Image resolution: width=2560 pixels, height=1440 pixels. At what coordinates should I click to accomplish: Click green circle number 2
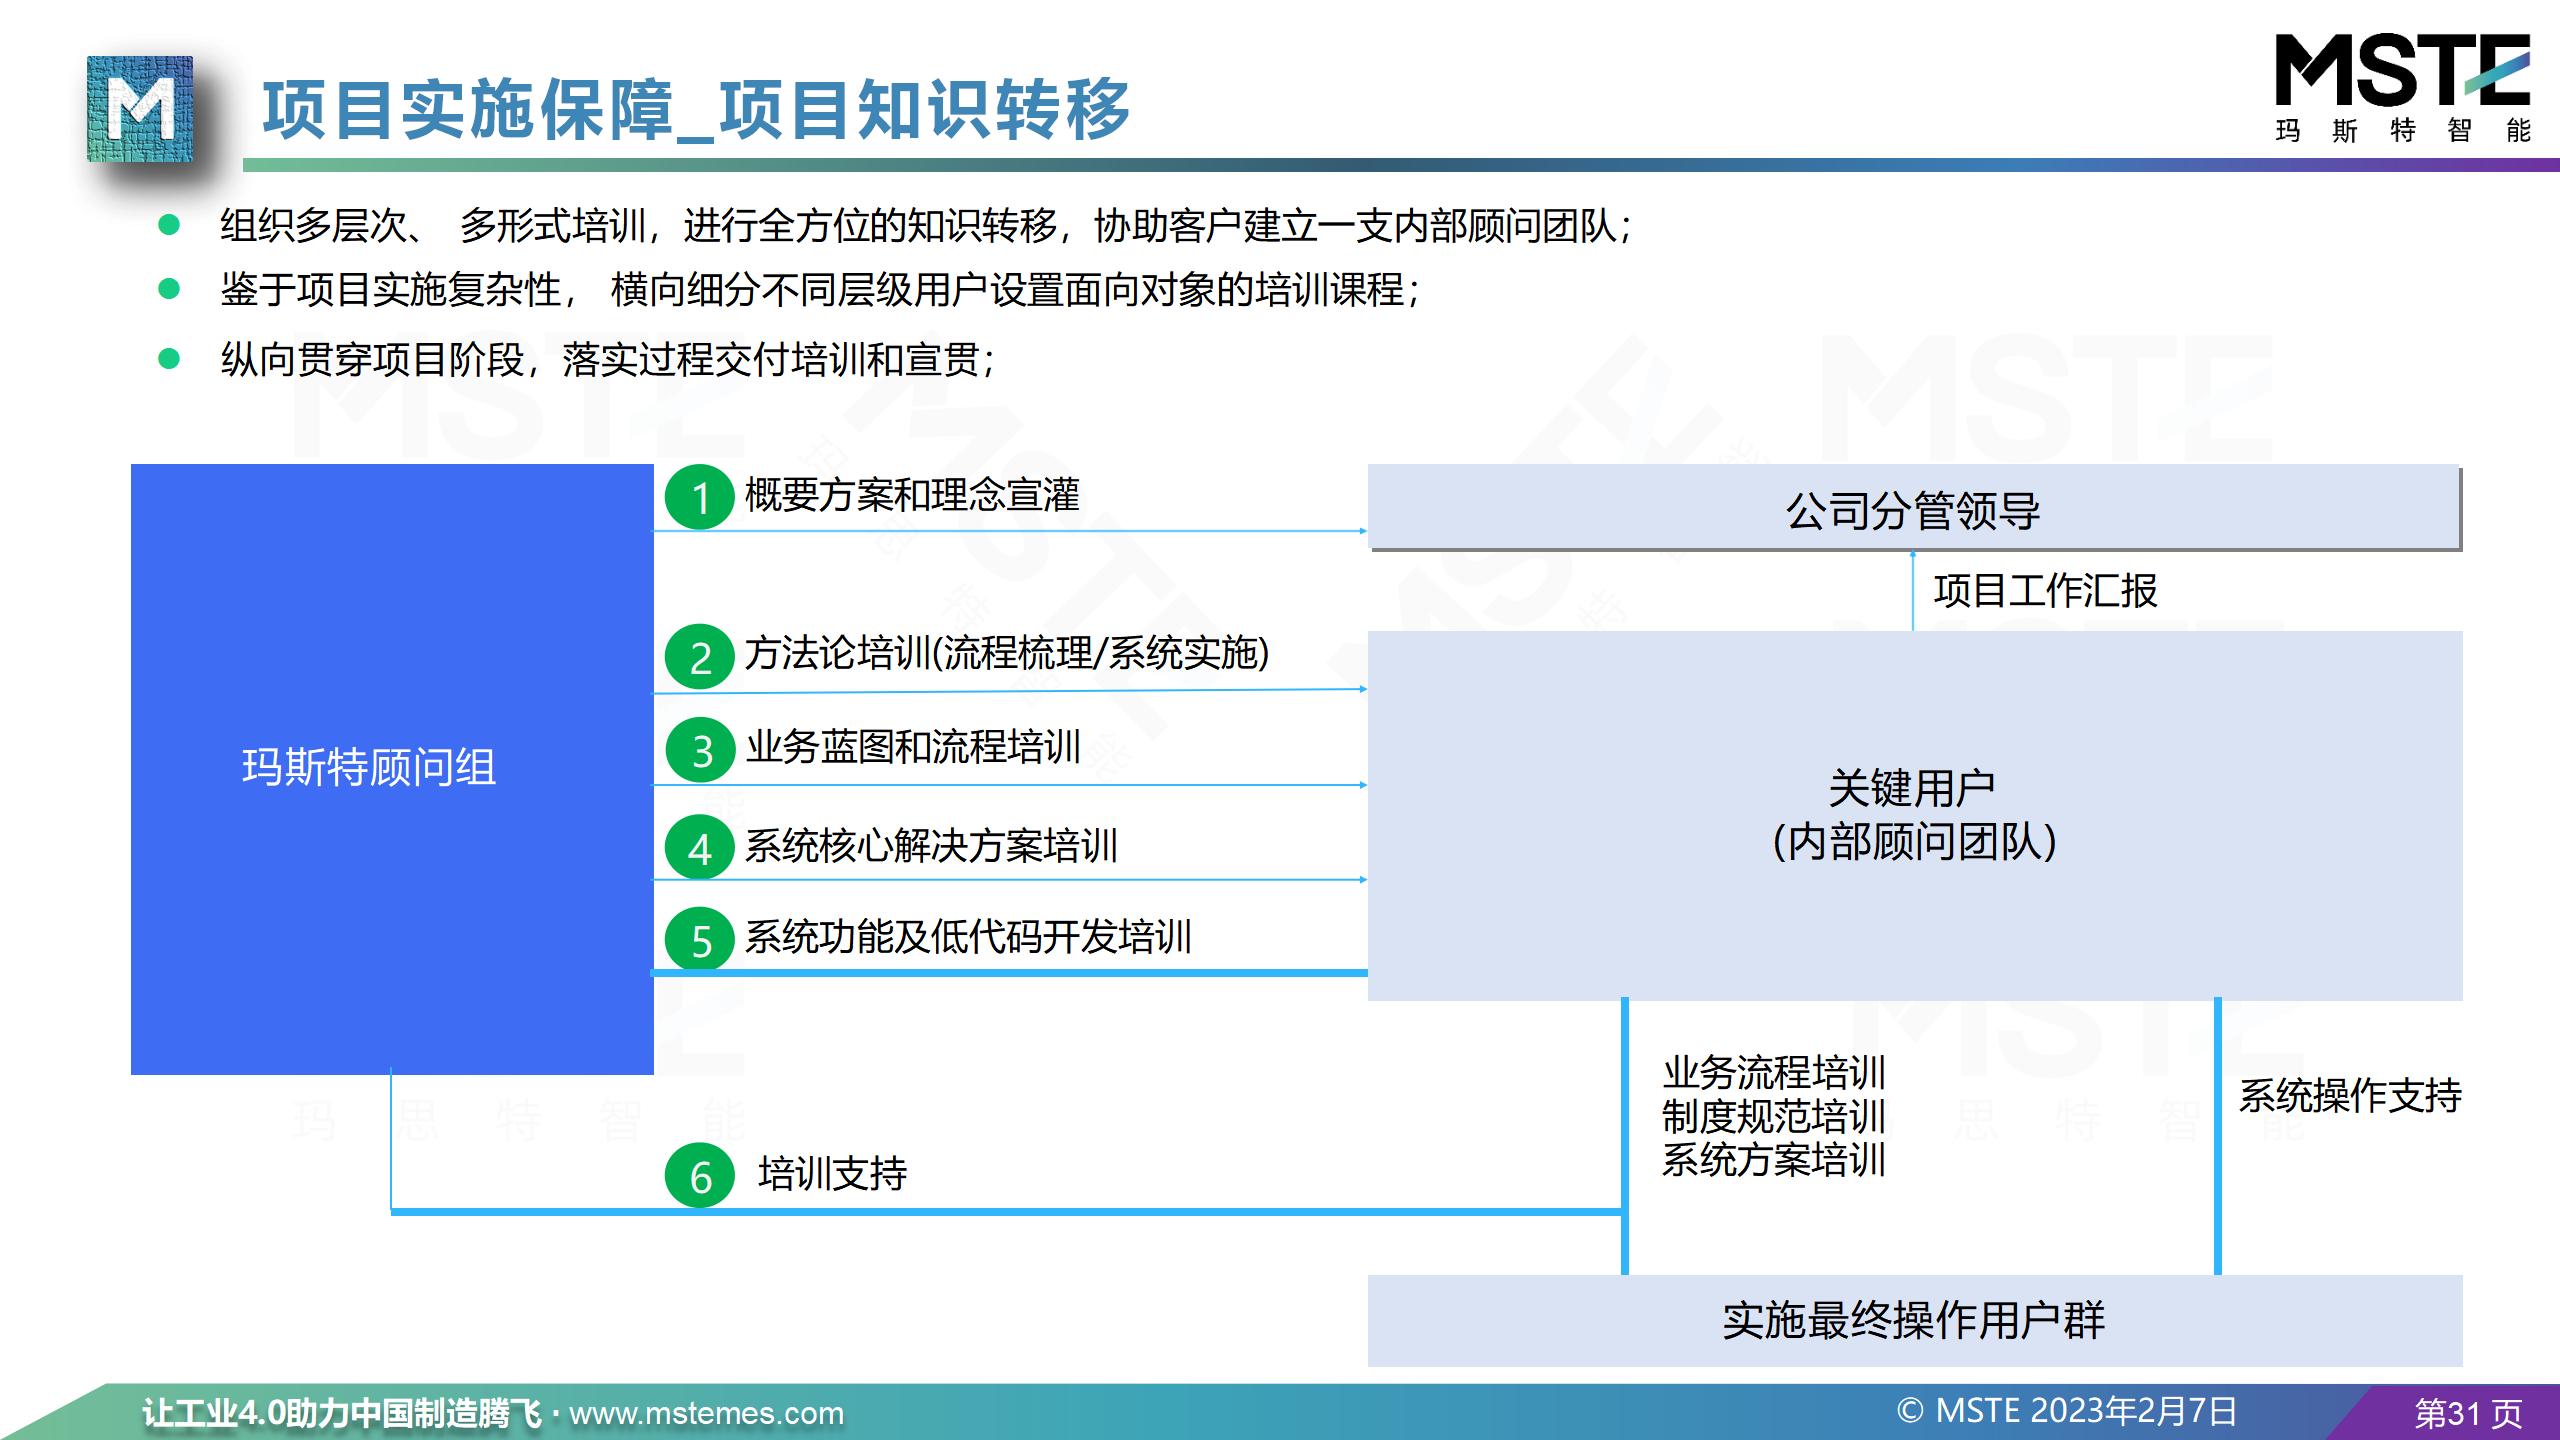coord(700,657)
